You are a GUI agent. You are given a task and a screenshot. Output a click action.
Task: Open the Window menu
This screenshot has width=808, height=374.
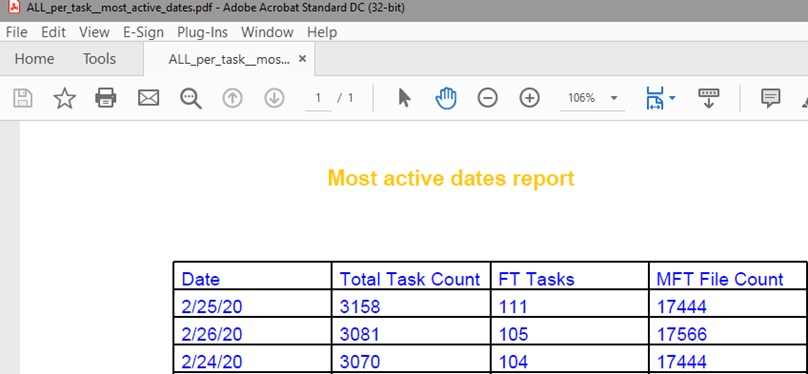tap(267, 32)
